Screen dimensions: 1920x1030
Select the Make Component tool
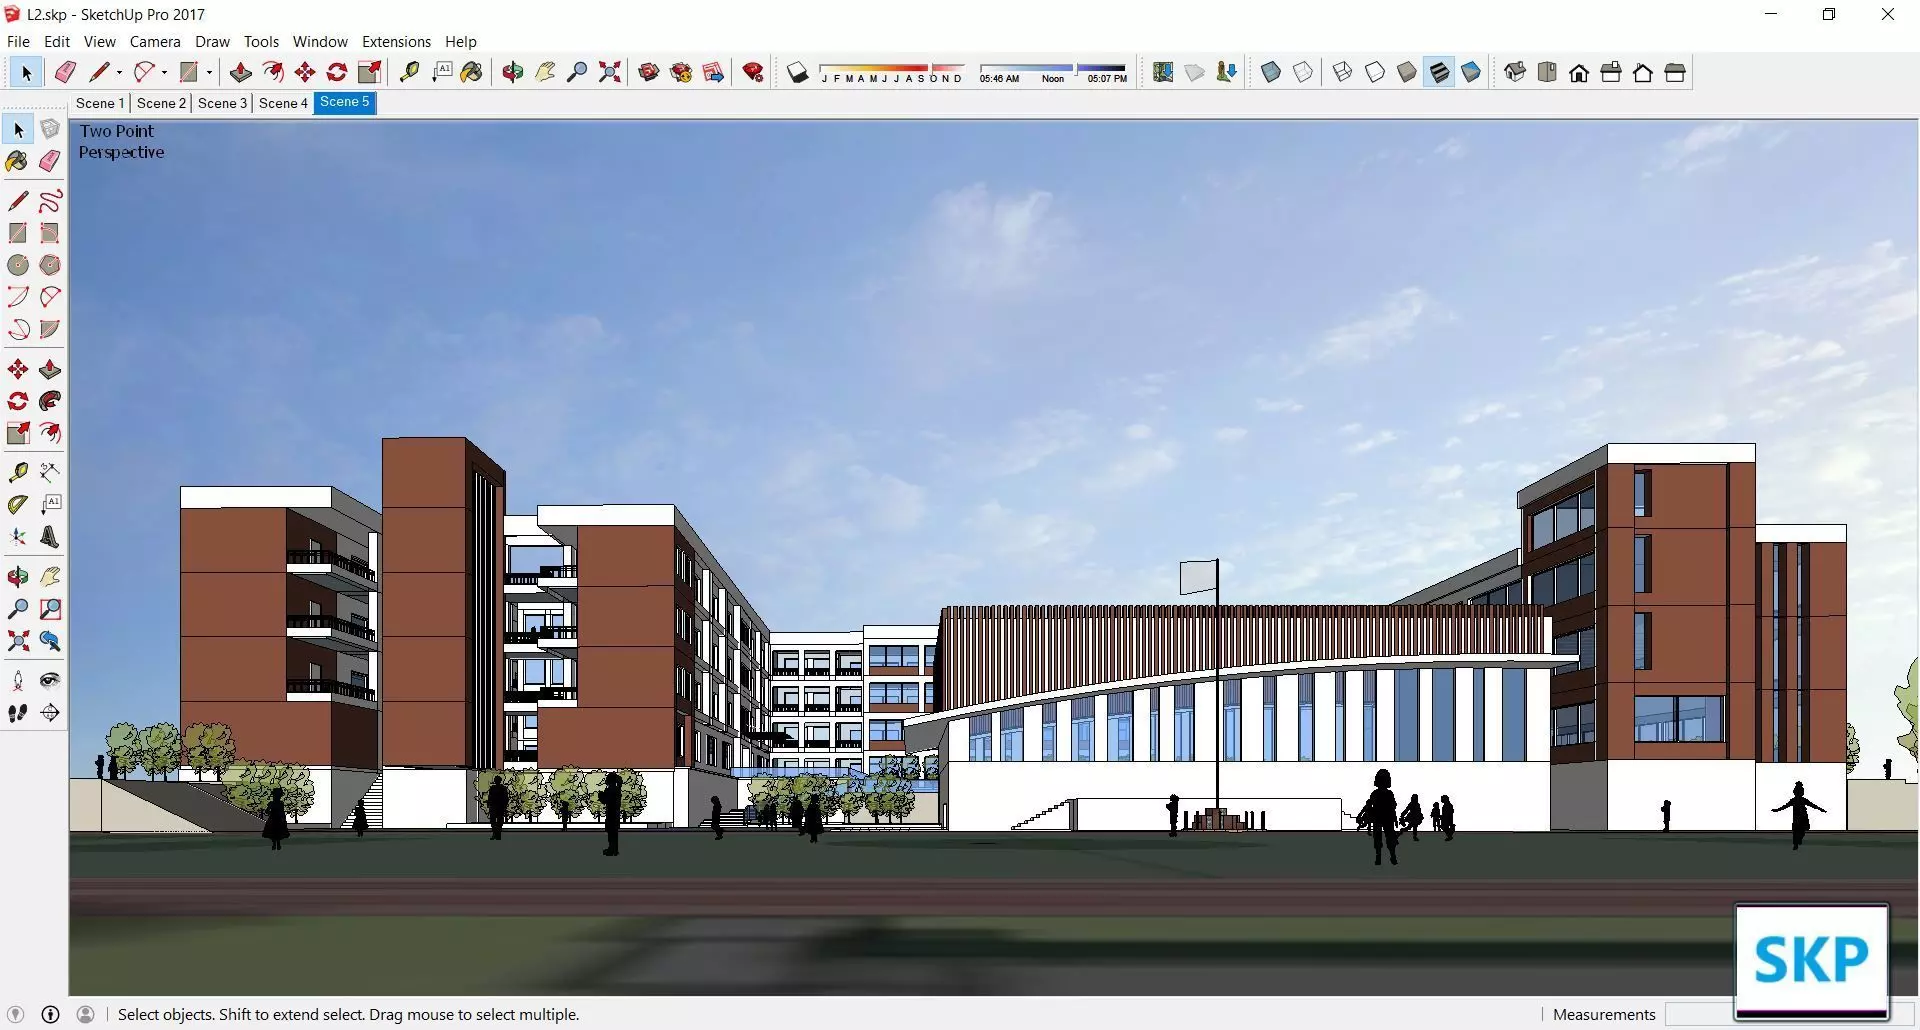pyautogui.click(x=50, y=130)
